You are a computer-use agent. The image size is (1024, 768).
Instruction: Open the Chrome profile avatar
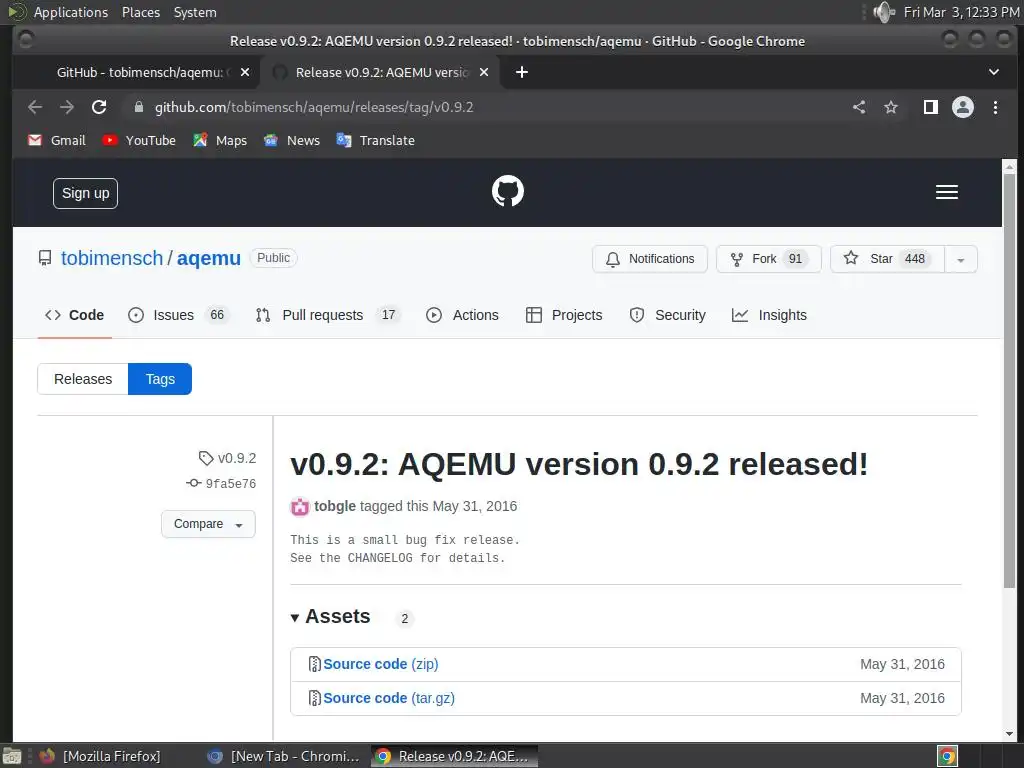click(963, 107)
